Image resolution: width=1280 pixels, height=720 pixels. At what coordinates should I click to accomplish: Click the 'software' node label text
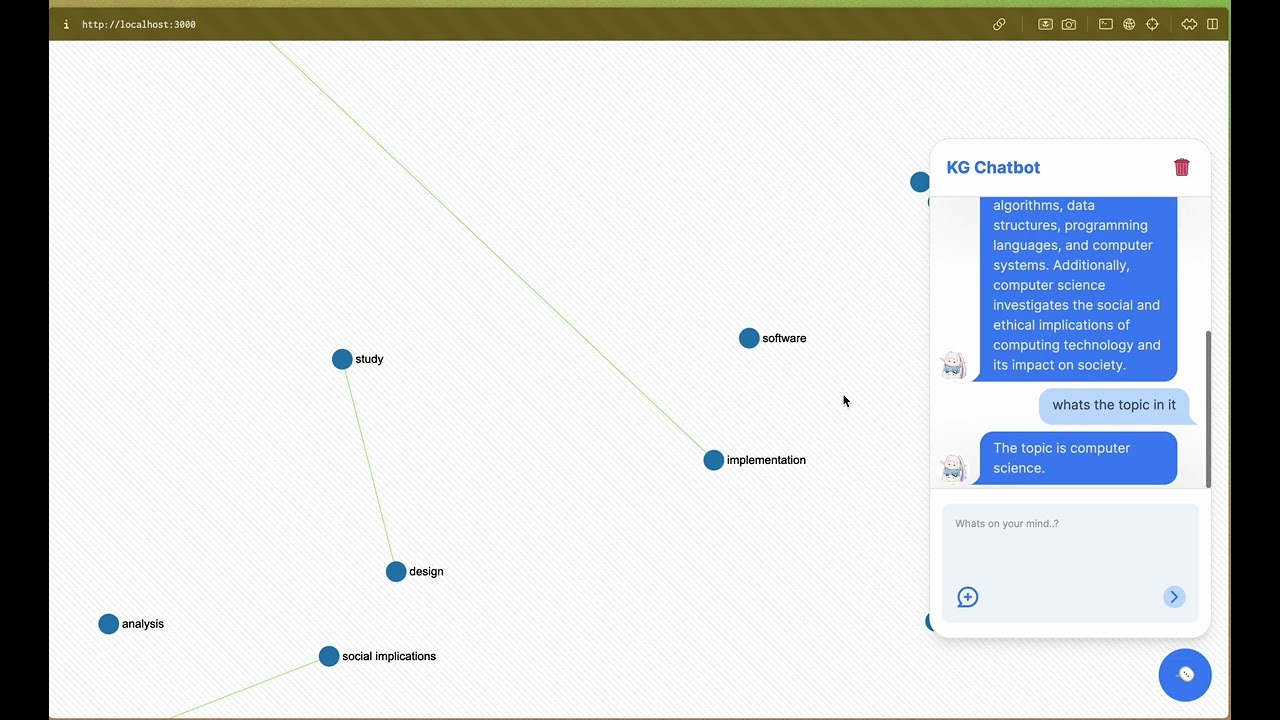pos(784,338)
